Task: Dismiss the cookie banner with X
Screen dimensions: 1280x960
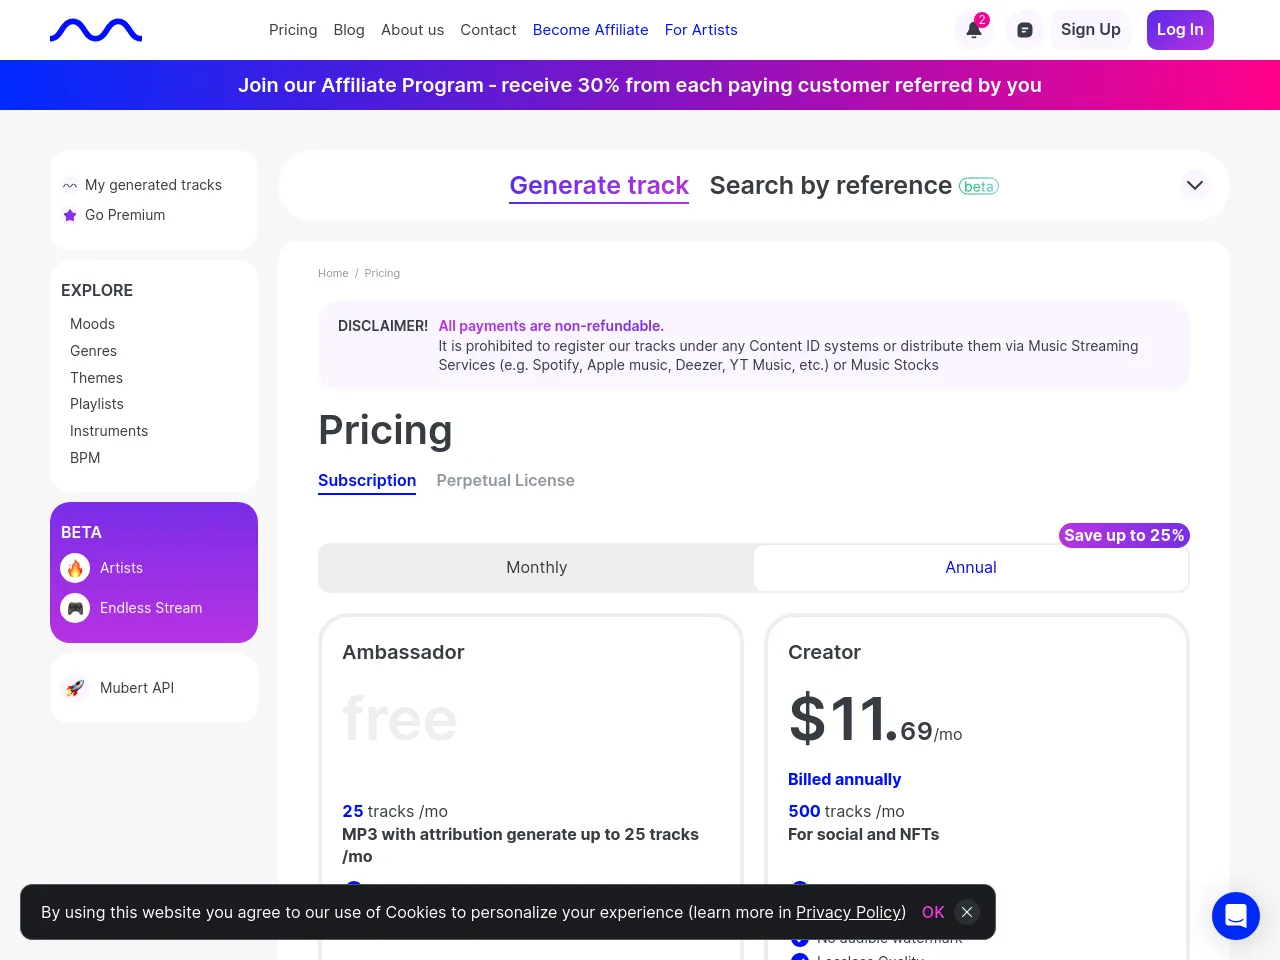Action: (966, 912)
